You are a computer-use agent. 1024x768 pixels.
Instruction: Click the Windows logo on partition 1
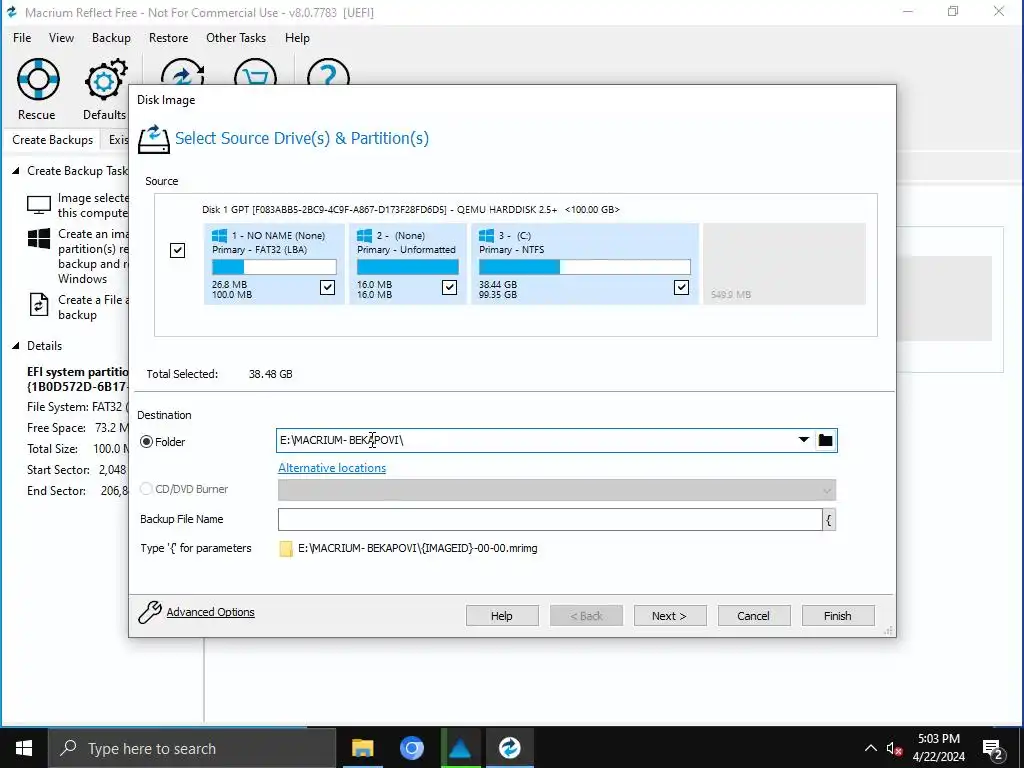point(219,235)
